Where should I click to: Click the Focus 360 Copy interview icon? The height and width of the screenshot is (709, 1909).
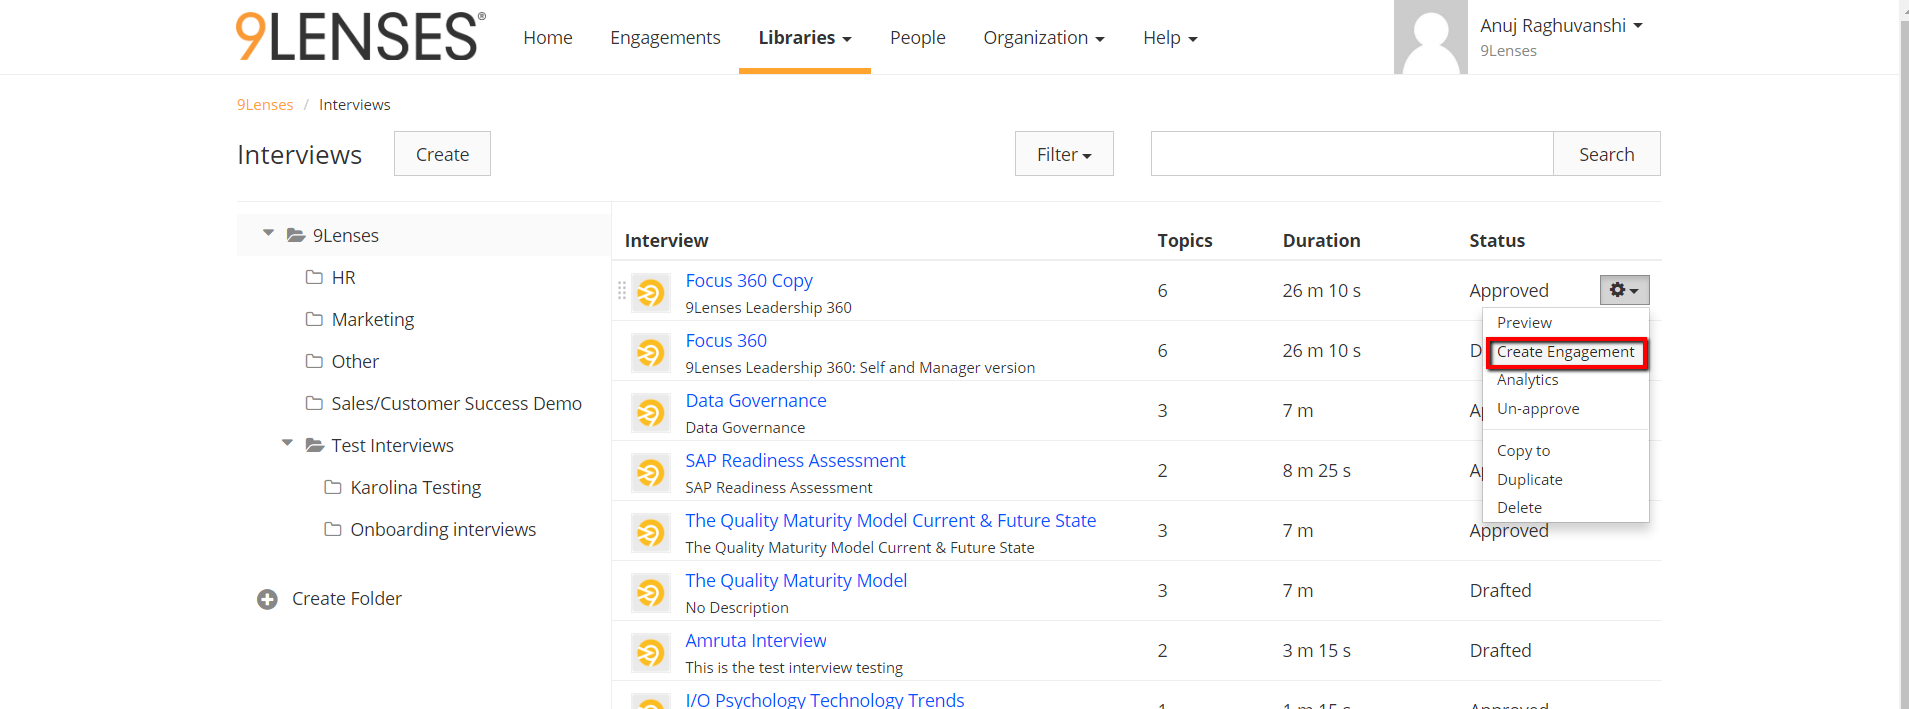pyautogui.click(x=651, y=293)
